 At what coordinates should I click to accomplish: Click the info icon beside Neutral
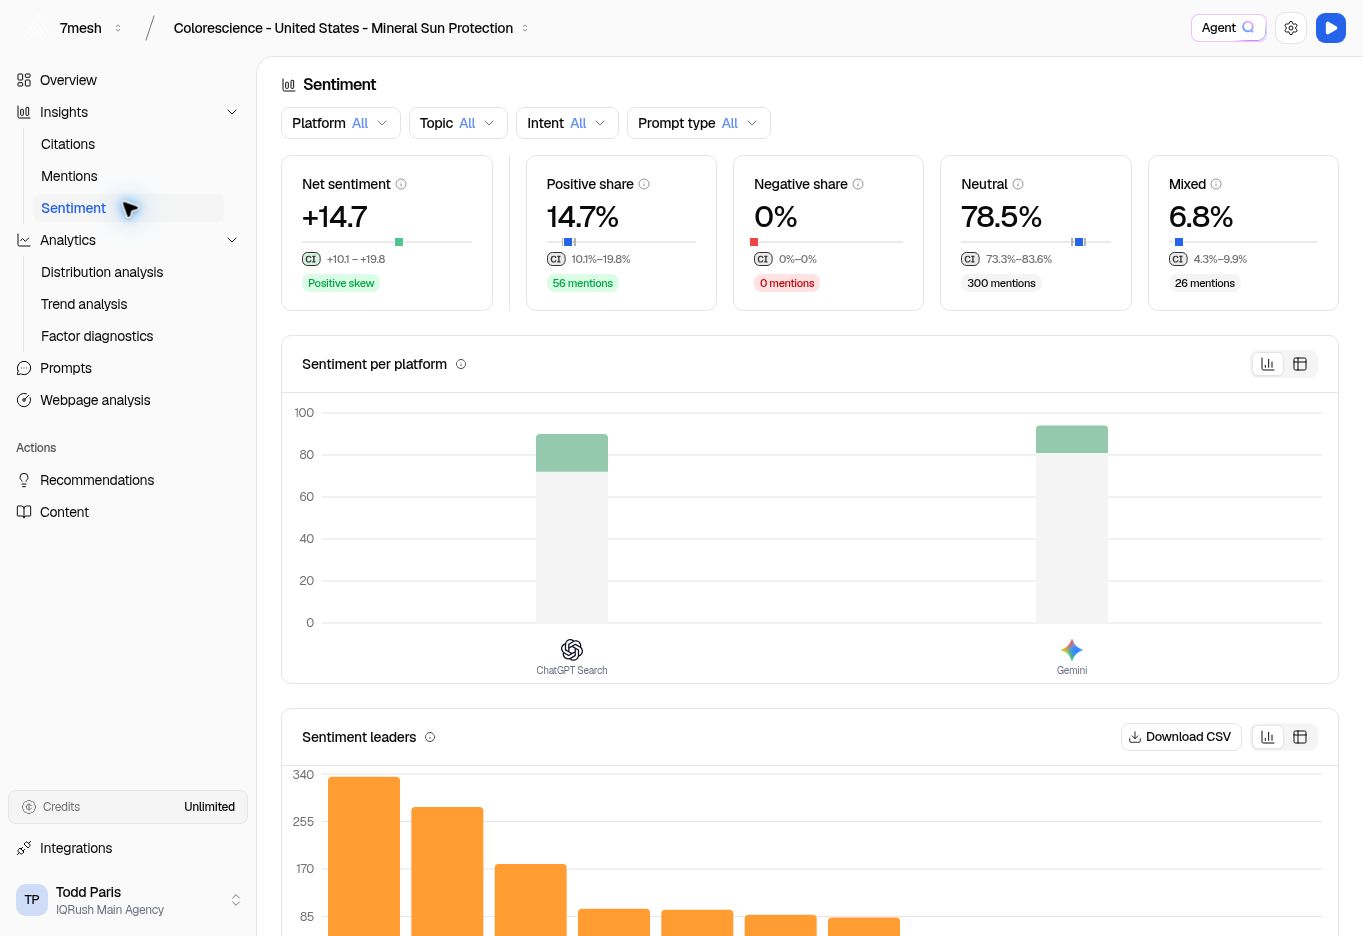click(x=1018, y=184)
